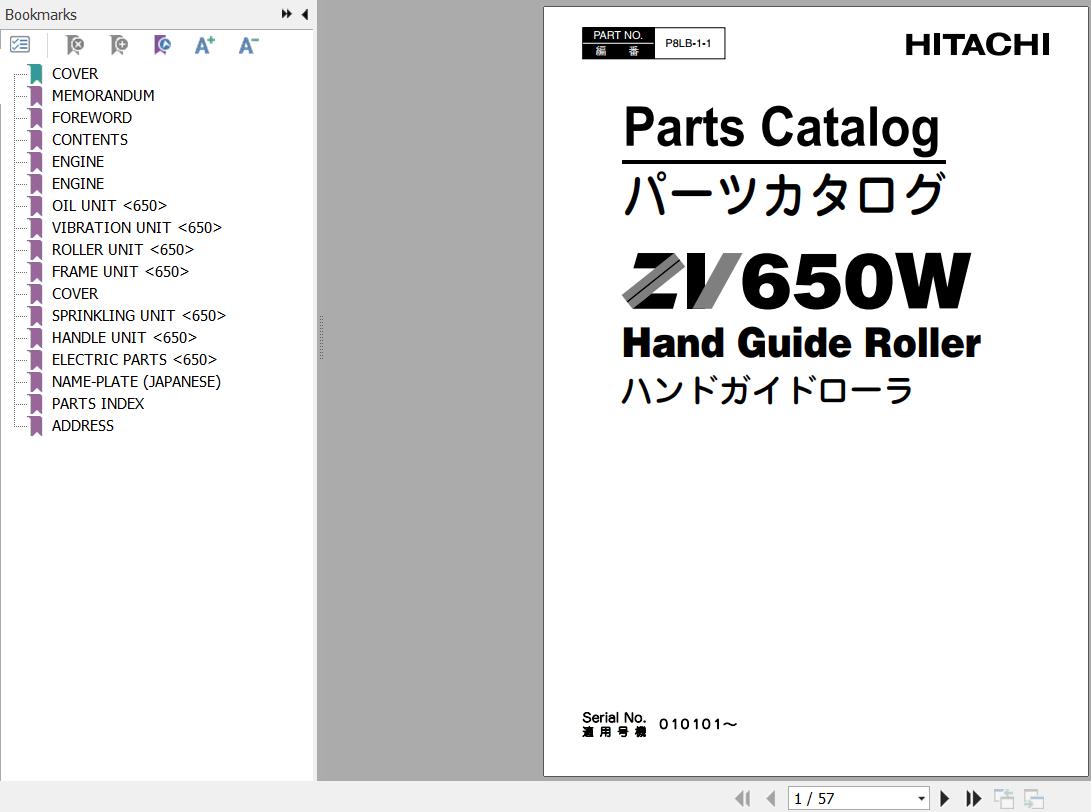The height and width of the screenshot is (812, 1091).
Task: Click the purple current-bookmark locate icon
Action: pos(162,45)
